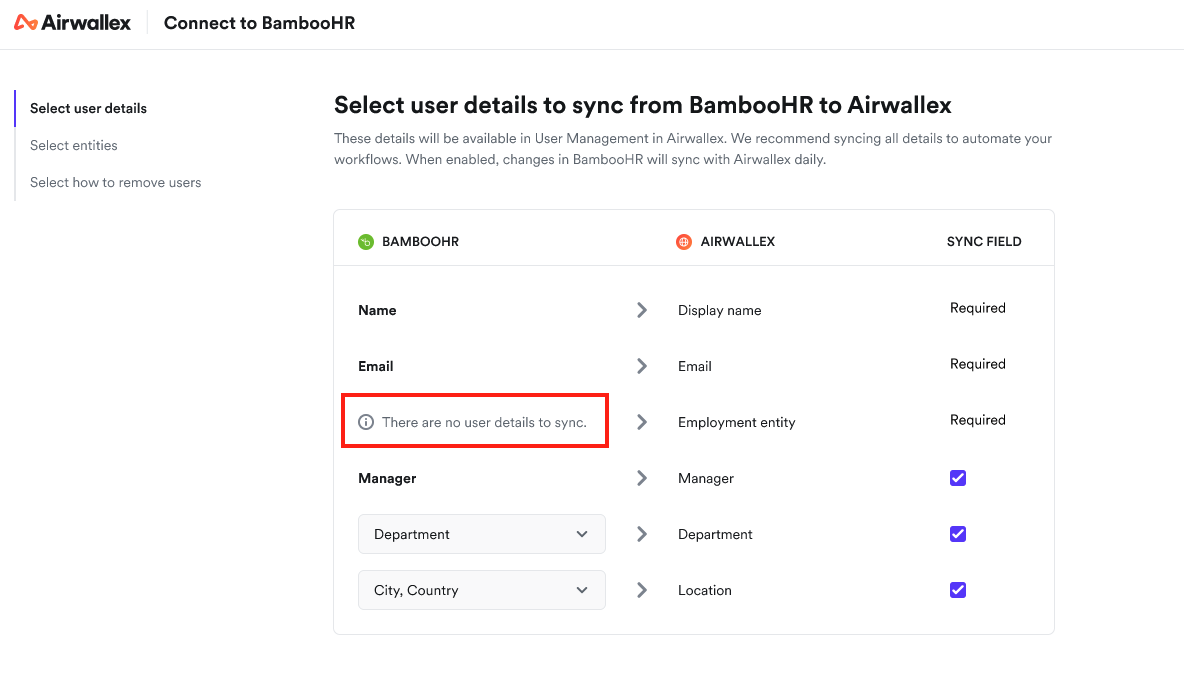The width and height of the screenshot is (1184, 683).
Task: Open Select how to remove users step
Action: click(116, 182)
